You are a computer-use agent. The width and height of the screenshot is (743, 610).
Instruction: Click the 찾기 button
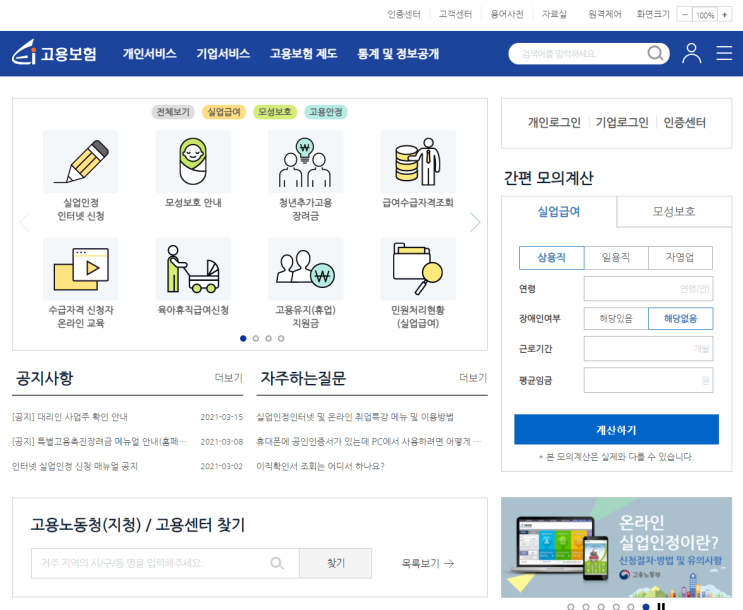pos(335,563)
